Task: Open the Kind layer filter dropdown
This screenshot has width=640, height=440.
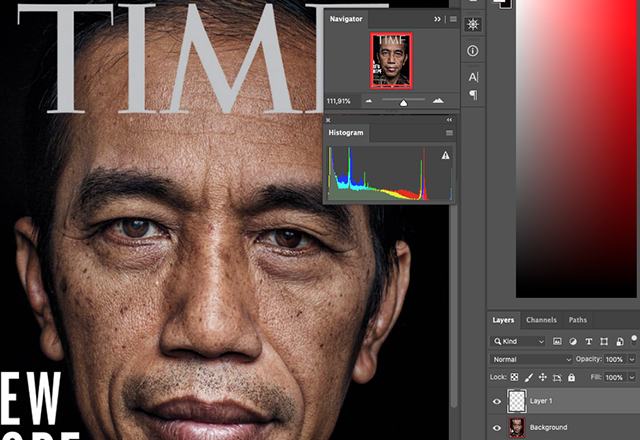Action: 518,341
